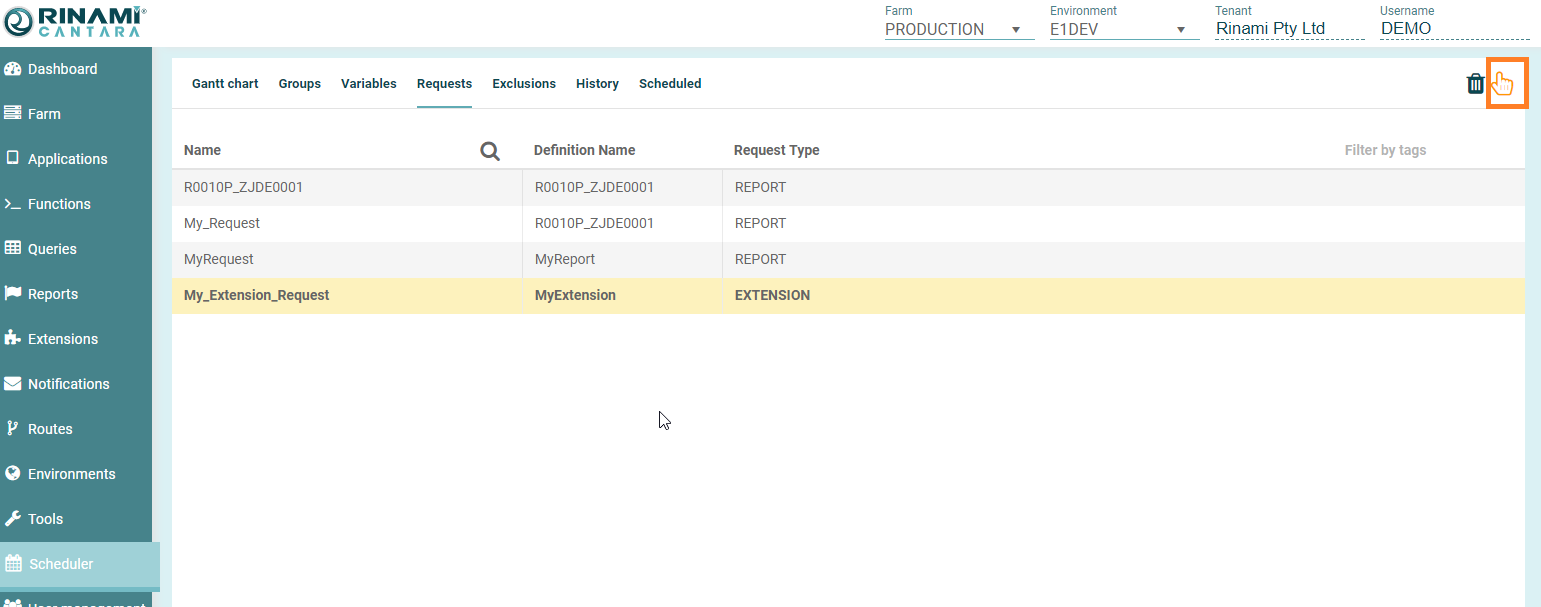The image size is (1541, 607).
Task: Click the Rinami Pty Ltd tenant link
Action: (x=1270, y=29)
